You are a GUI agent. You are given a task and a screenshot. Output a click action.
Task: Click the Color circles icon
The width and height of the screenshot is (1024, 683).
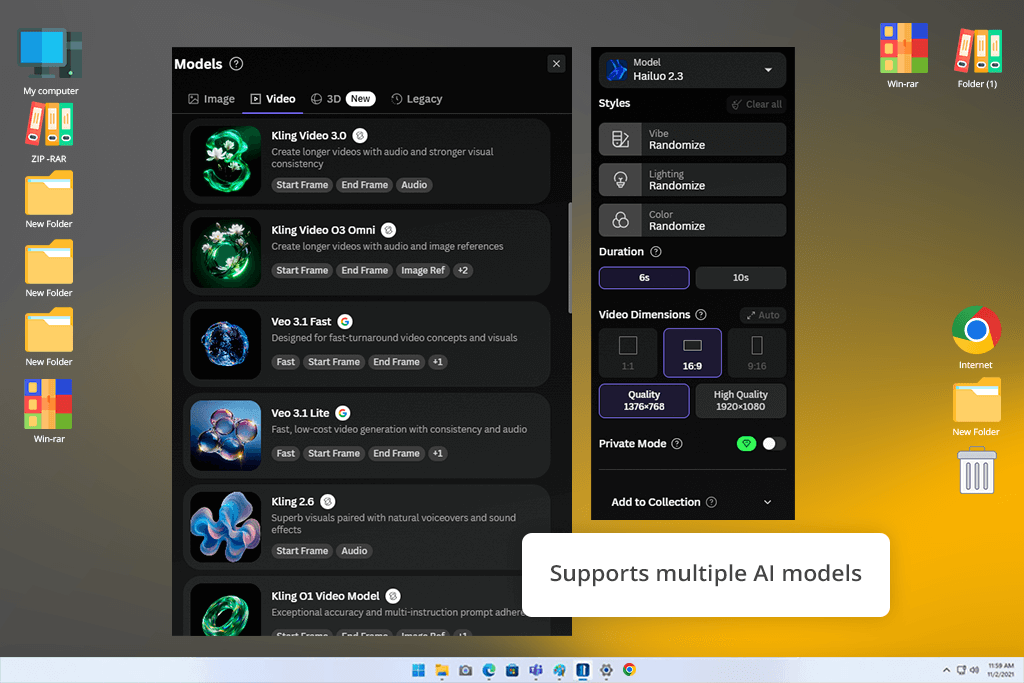click(x=620, y=220)
